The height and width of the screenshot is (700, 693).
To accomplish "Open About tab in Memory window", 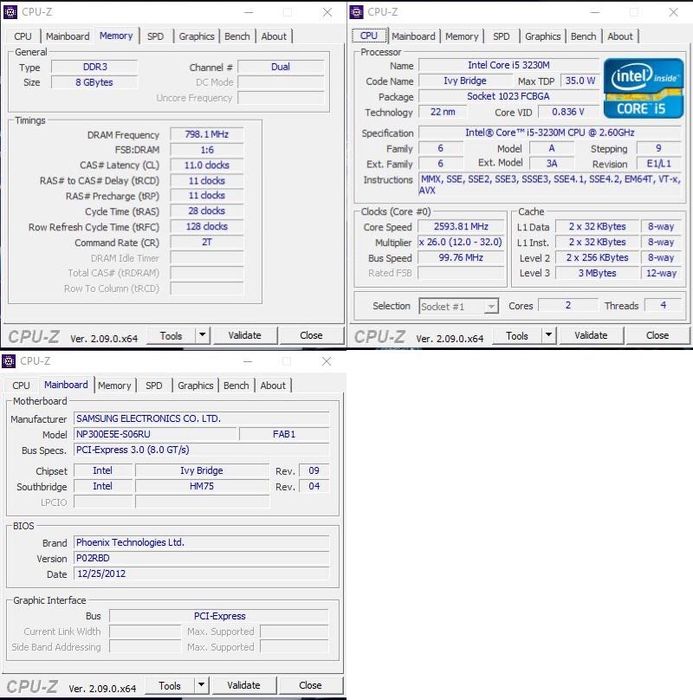I will point(274,36).
